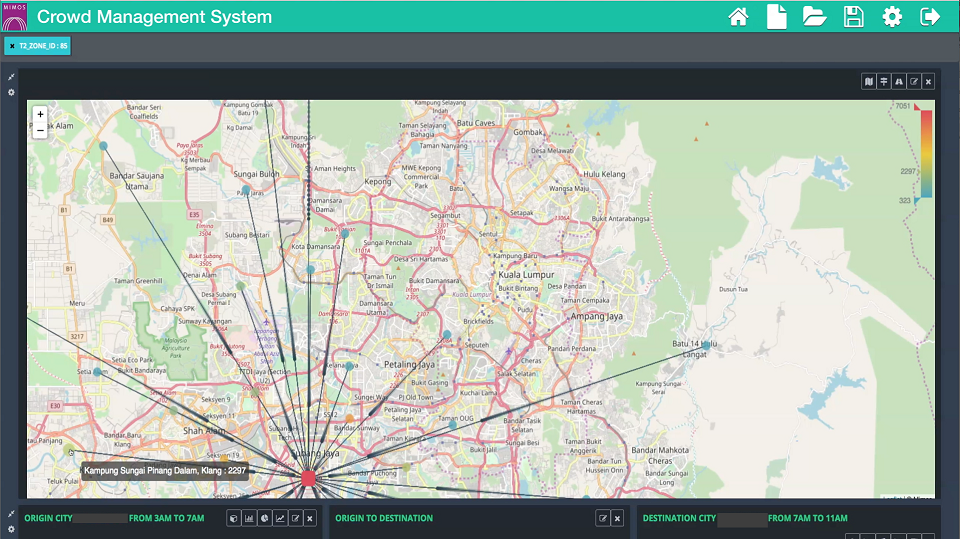
Task: Show Origin City panel as bar chart
Action: click(x=249, y=518)
